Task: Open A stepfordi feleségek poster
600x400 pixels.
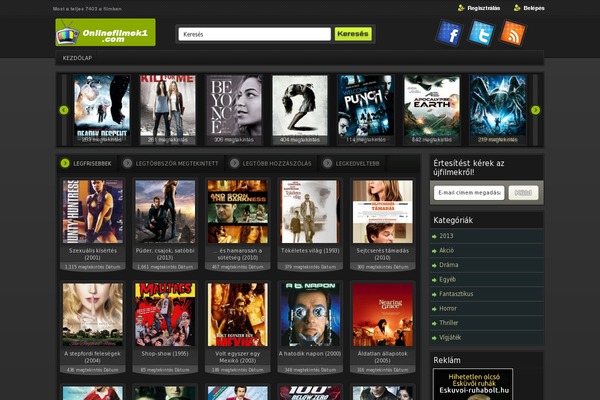Action: (x=93, y=315)
